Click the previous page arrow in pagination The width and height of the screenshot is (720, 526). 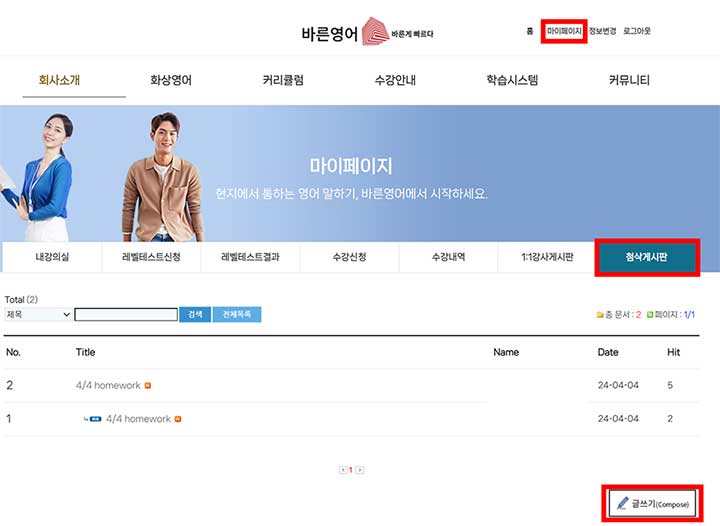coord(342,469)
